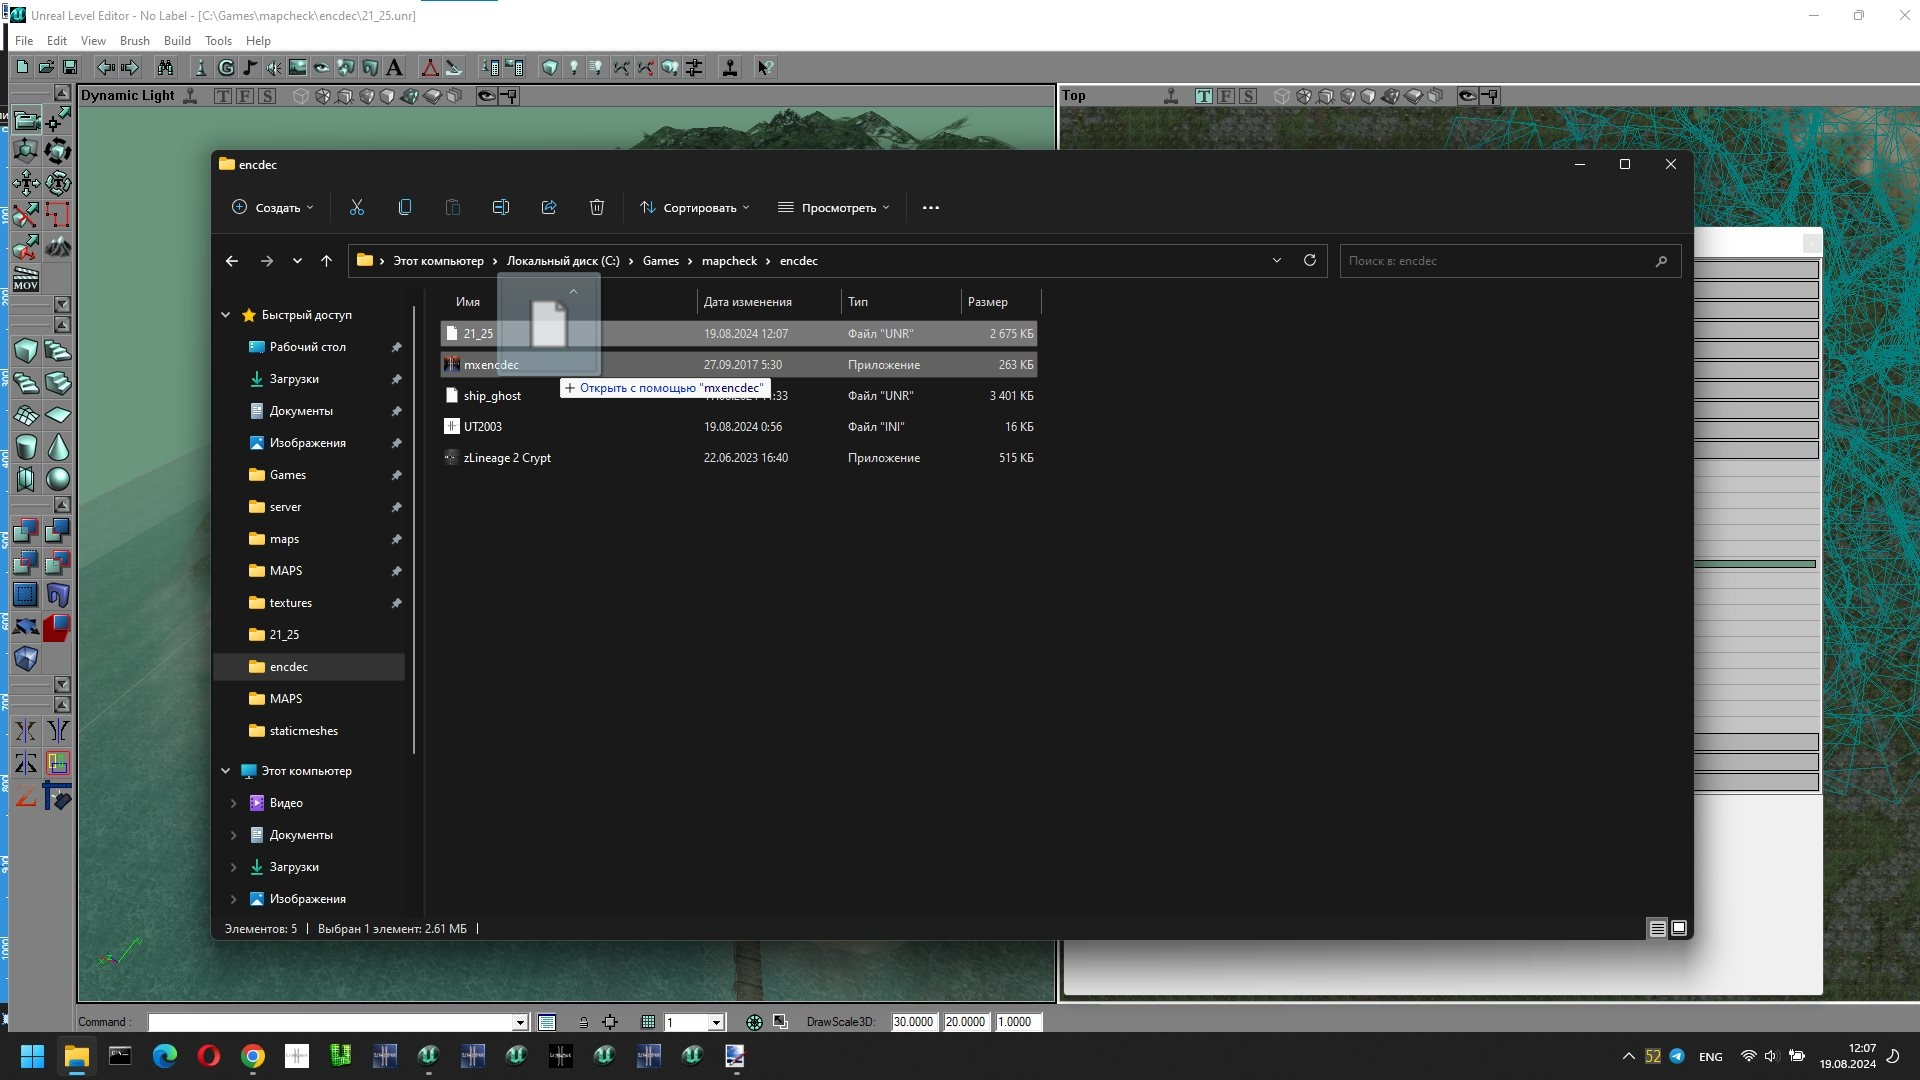
Task: Open the Edit menu
Action: point(57,41)
